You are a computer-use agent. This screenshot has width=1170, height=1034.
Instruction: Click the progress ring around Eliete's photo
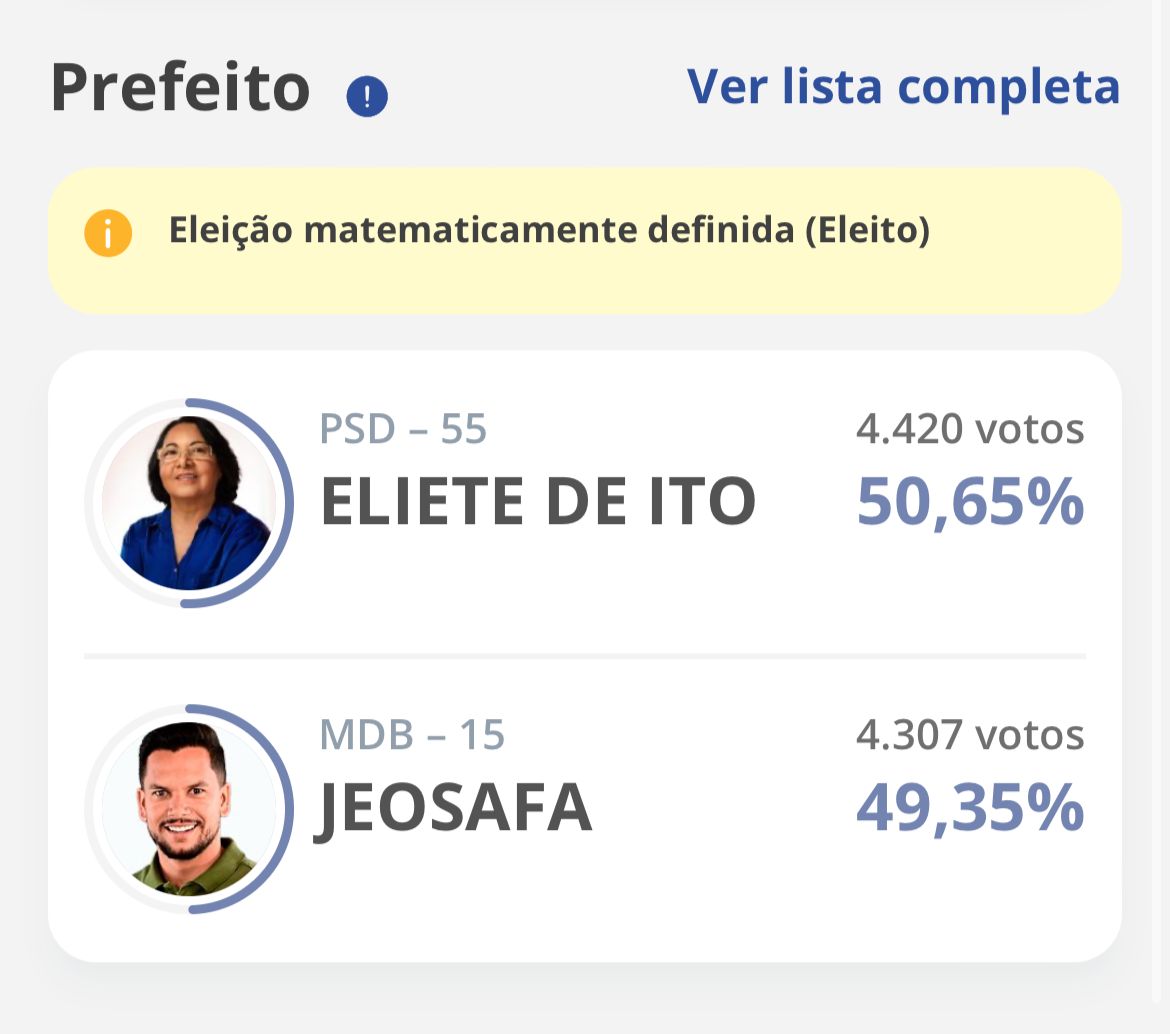click(287, 503)
